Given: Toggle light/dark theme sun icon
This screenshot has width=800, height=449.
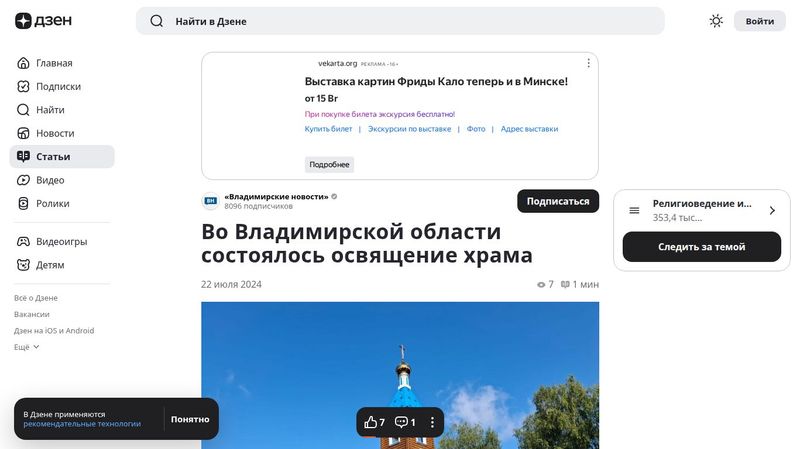Looking at the screenshot, I should tap(716, 21).
